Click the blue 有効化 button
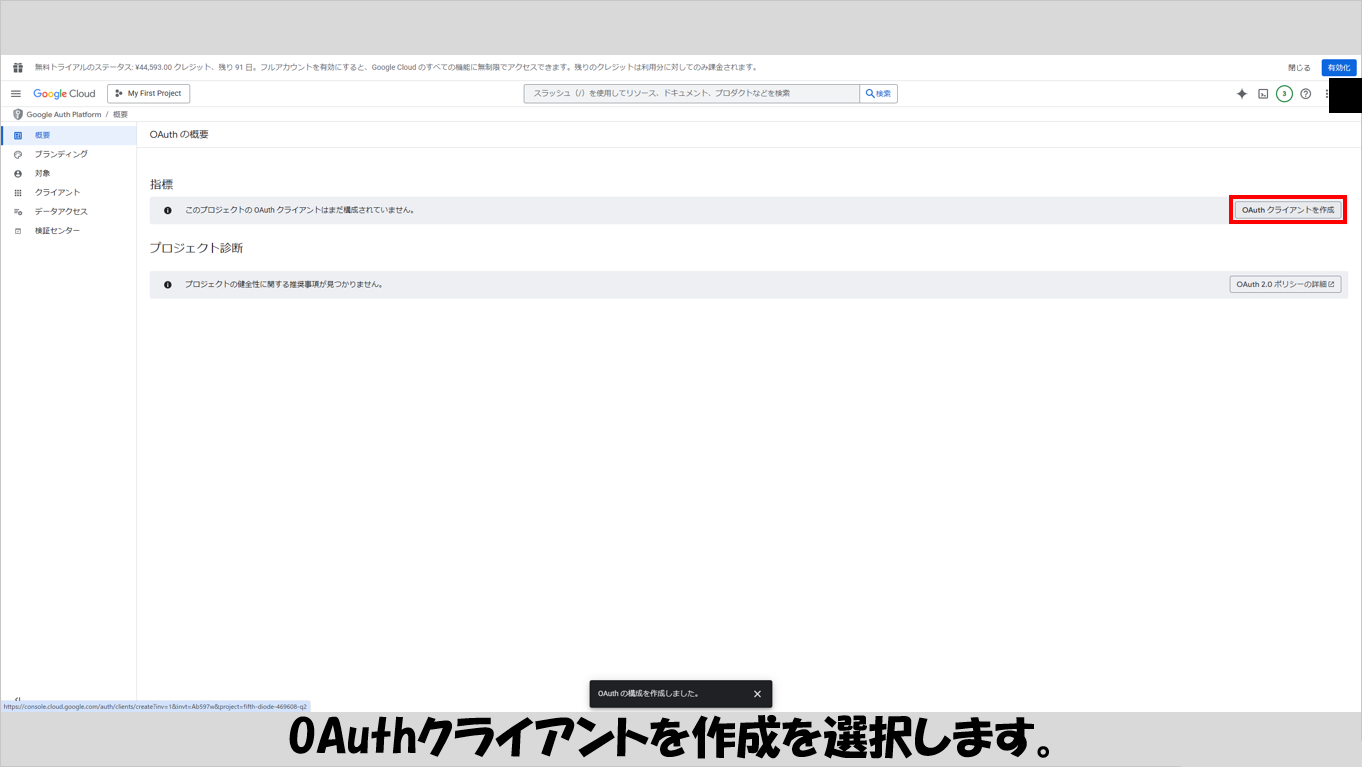The height and width of the screenshot is (767, 1362). [x=1338, y=68]
